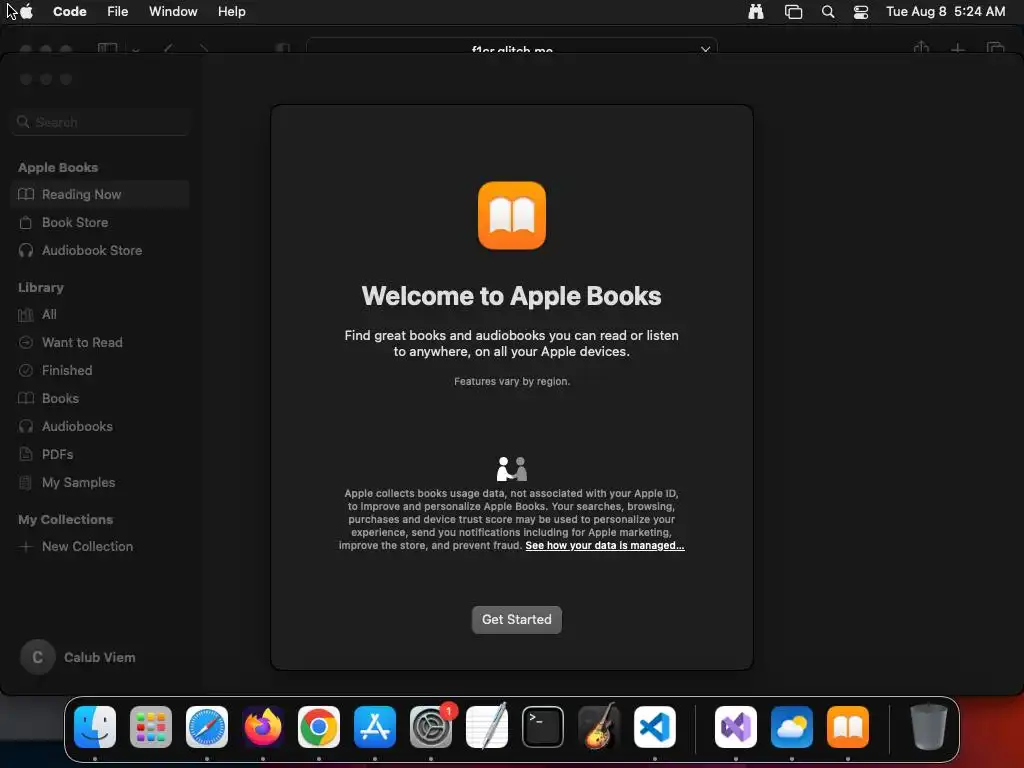1024x768 pixels.
Task: Open Safari from the Dock
Action: 207,727
